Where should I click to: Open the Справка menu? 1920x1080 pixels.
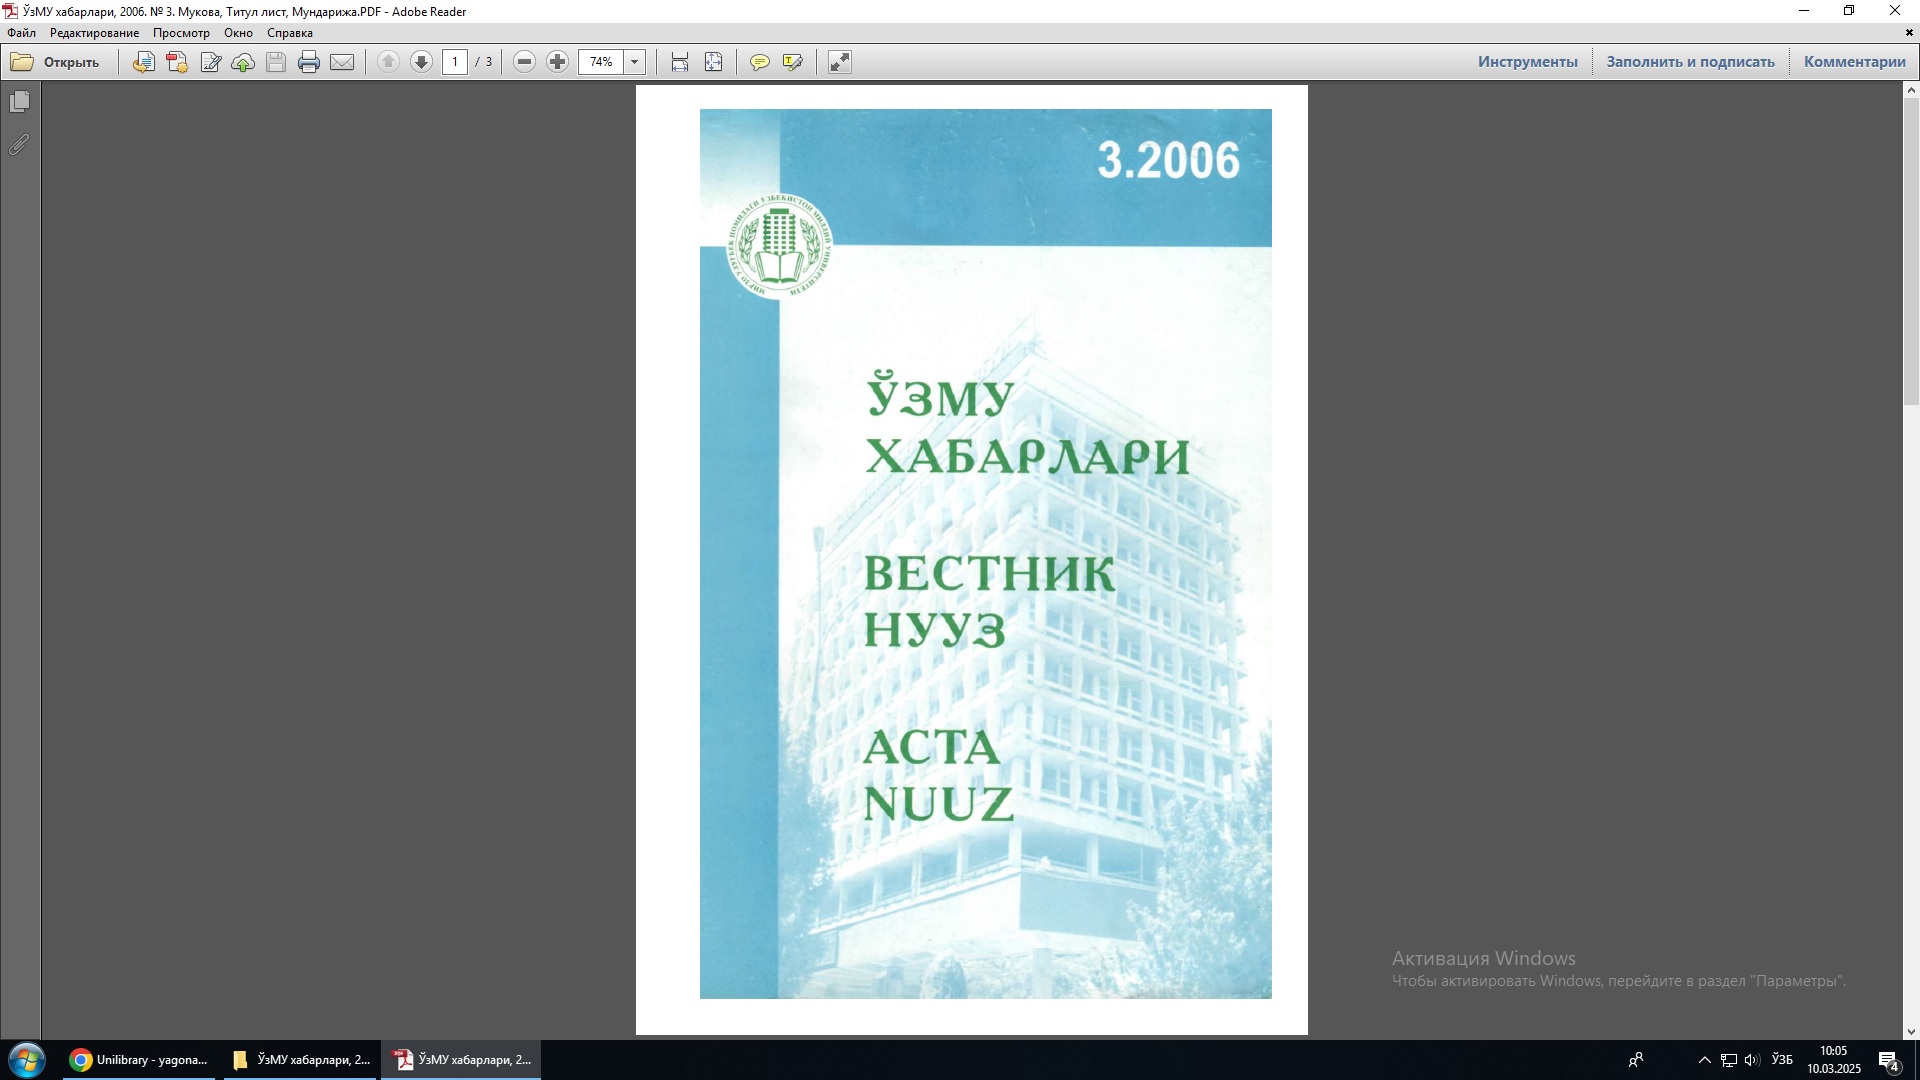click(x=289, y=33)
